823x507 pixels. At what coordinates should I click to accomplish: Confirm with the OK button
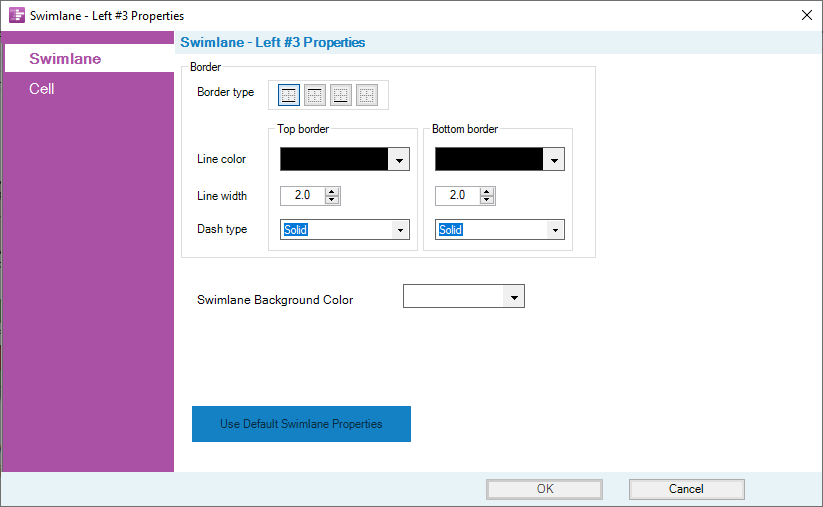[x=544, y=489]
